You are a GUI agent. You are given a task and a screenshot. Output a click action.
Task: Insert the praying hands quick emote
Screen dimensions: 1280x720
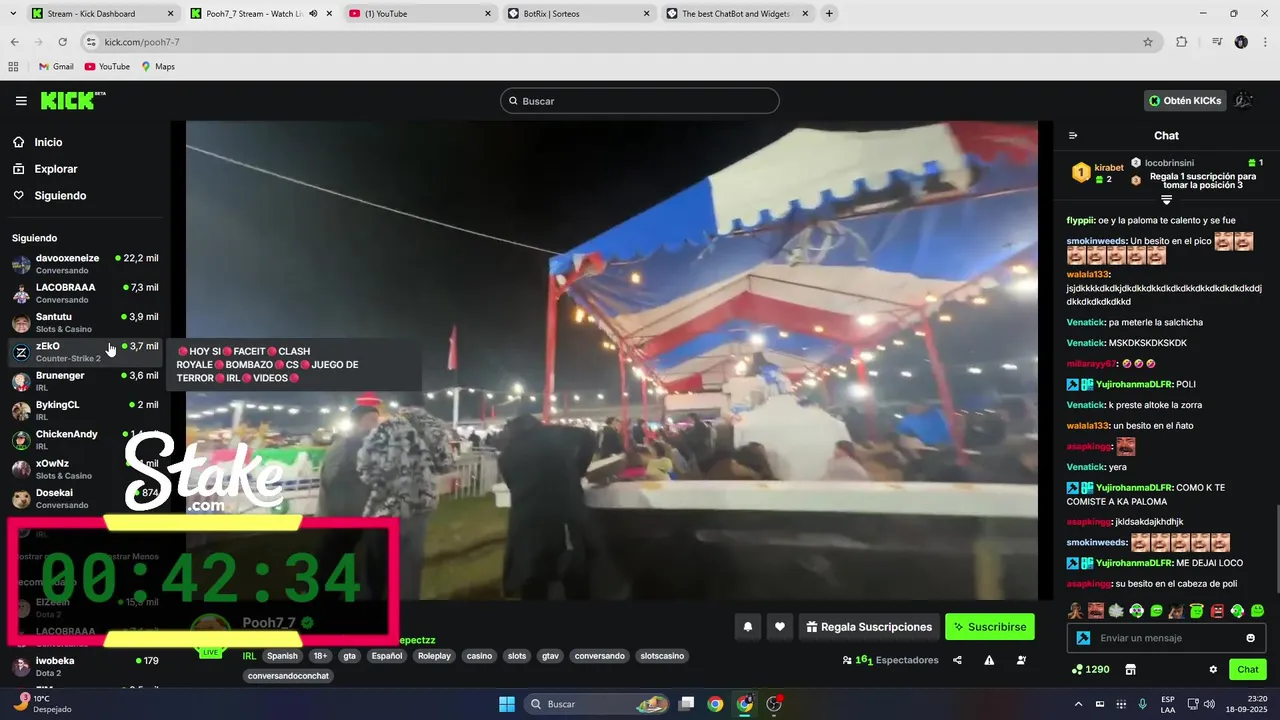coord(1074,611)
